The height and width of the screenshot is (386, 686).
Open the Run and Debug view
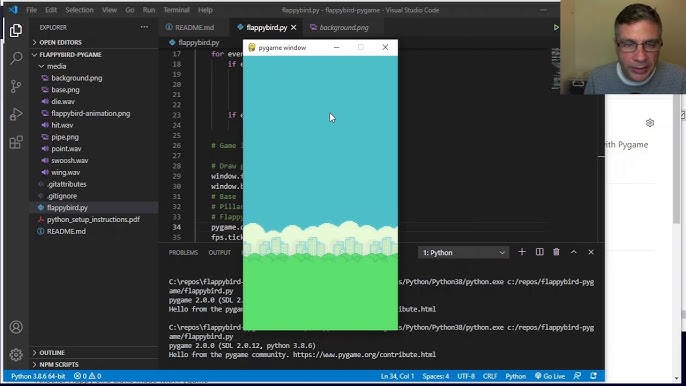tap(16, 114)
